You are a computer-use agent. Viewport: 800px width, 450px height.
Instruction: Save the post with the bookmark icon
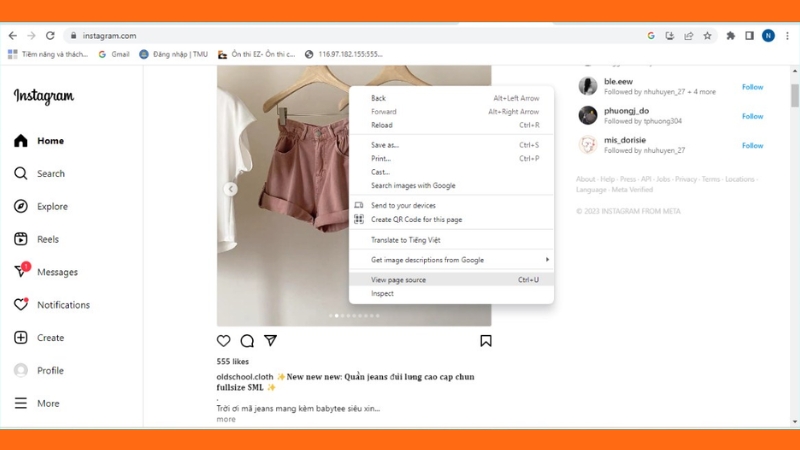(x=486, y=341)
